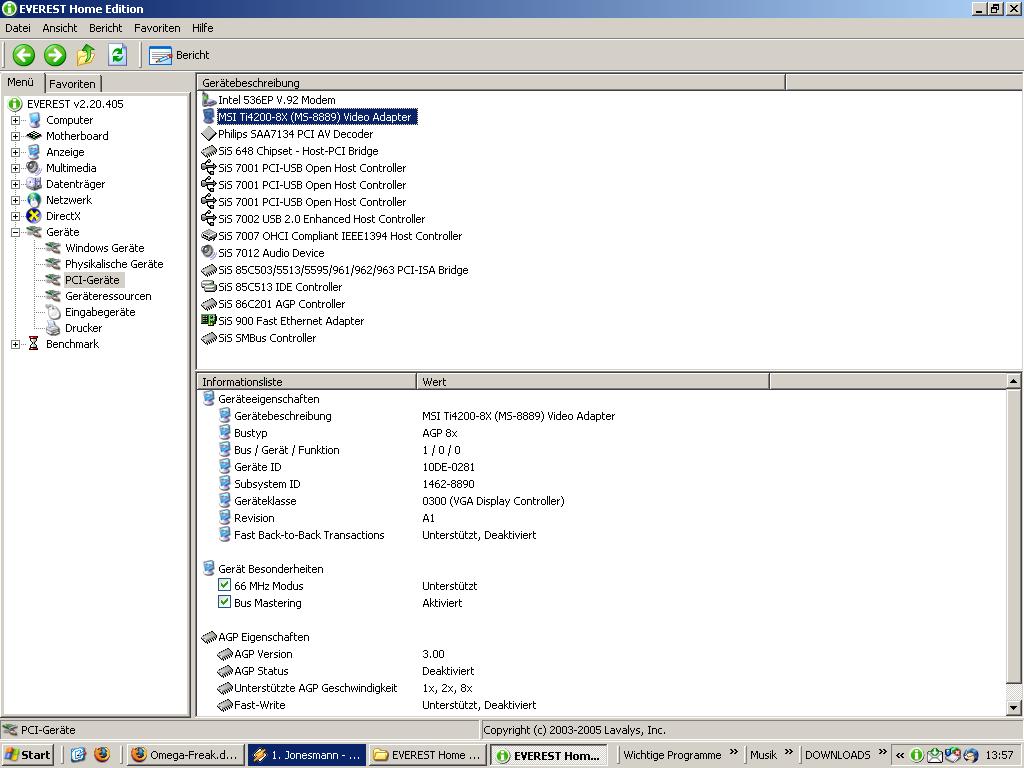The height and width of the screenshot is (768, 1024).
Task: Select Philips SAA7134 PCI AV Decoder entry
Action: [x=295, y=134]
